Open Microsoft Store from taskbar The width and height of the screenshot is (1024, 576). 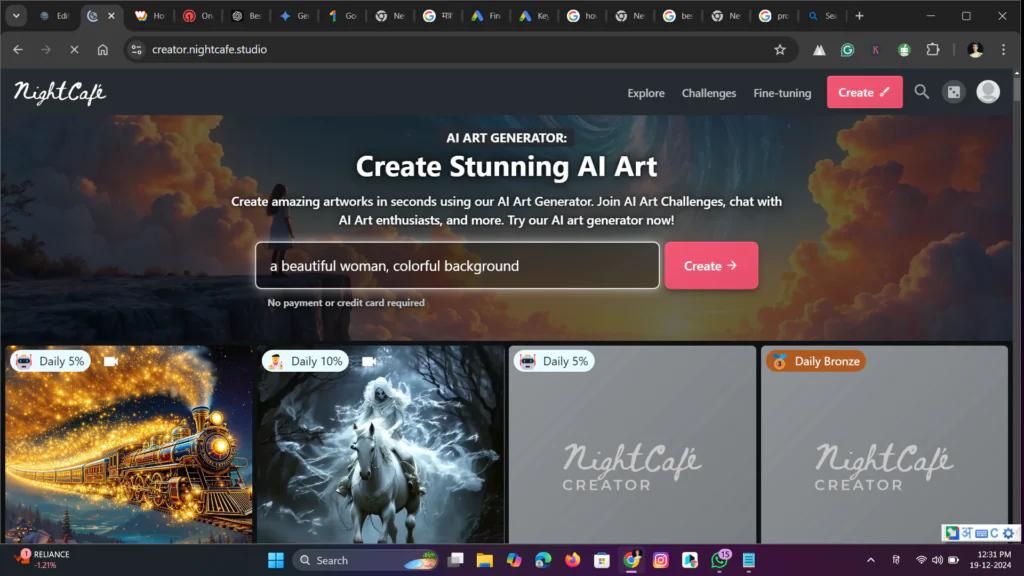point(602,560)
